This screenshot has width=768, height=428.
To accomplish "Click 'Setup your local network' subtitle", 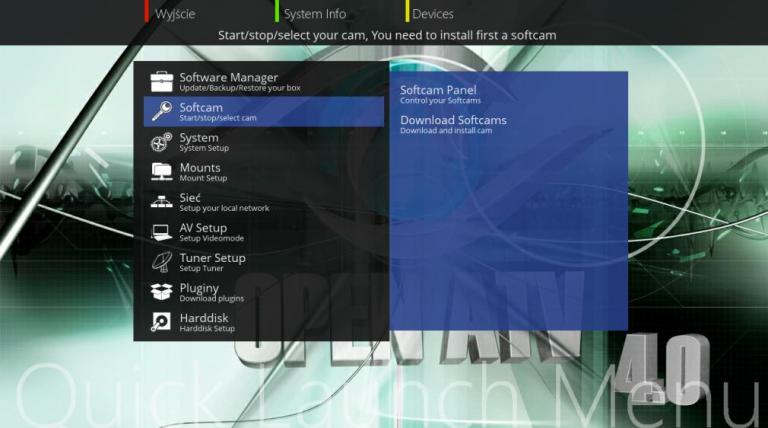I will [224, 208].
